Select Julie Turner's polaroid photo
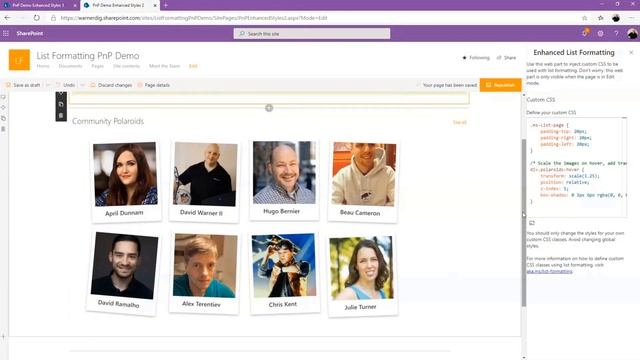 (x=361, y=268)
